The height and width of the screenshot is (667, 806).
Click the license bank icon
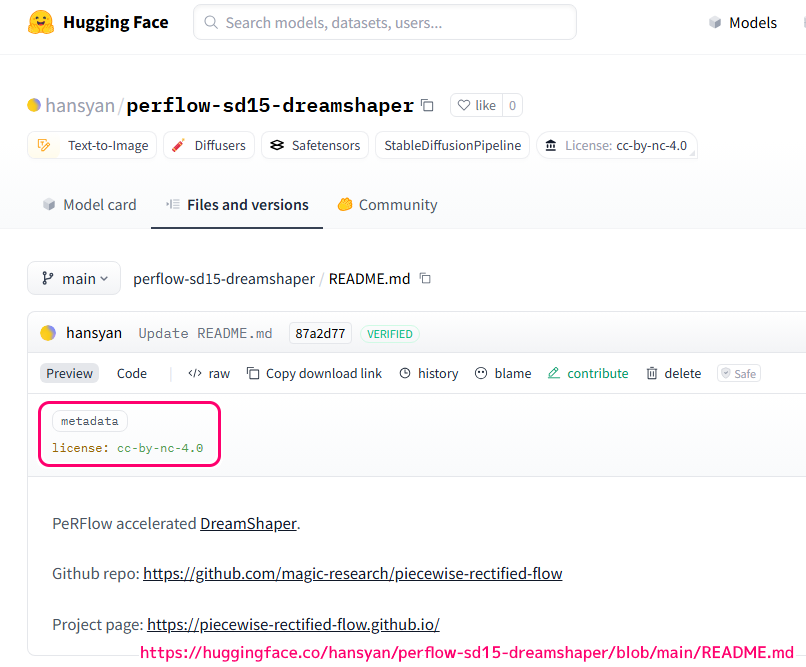coord(551,145)
